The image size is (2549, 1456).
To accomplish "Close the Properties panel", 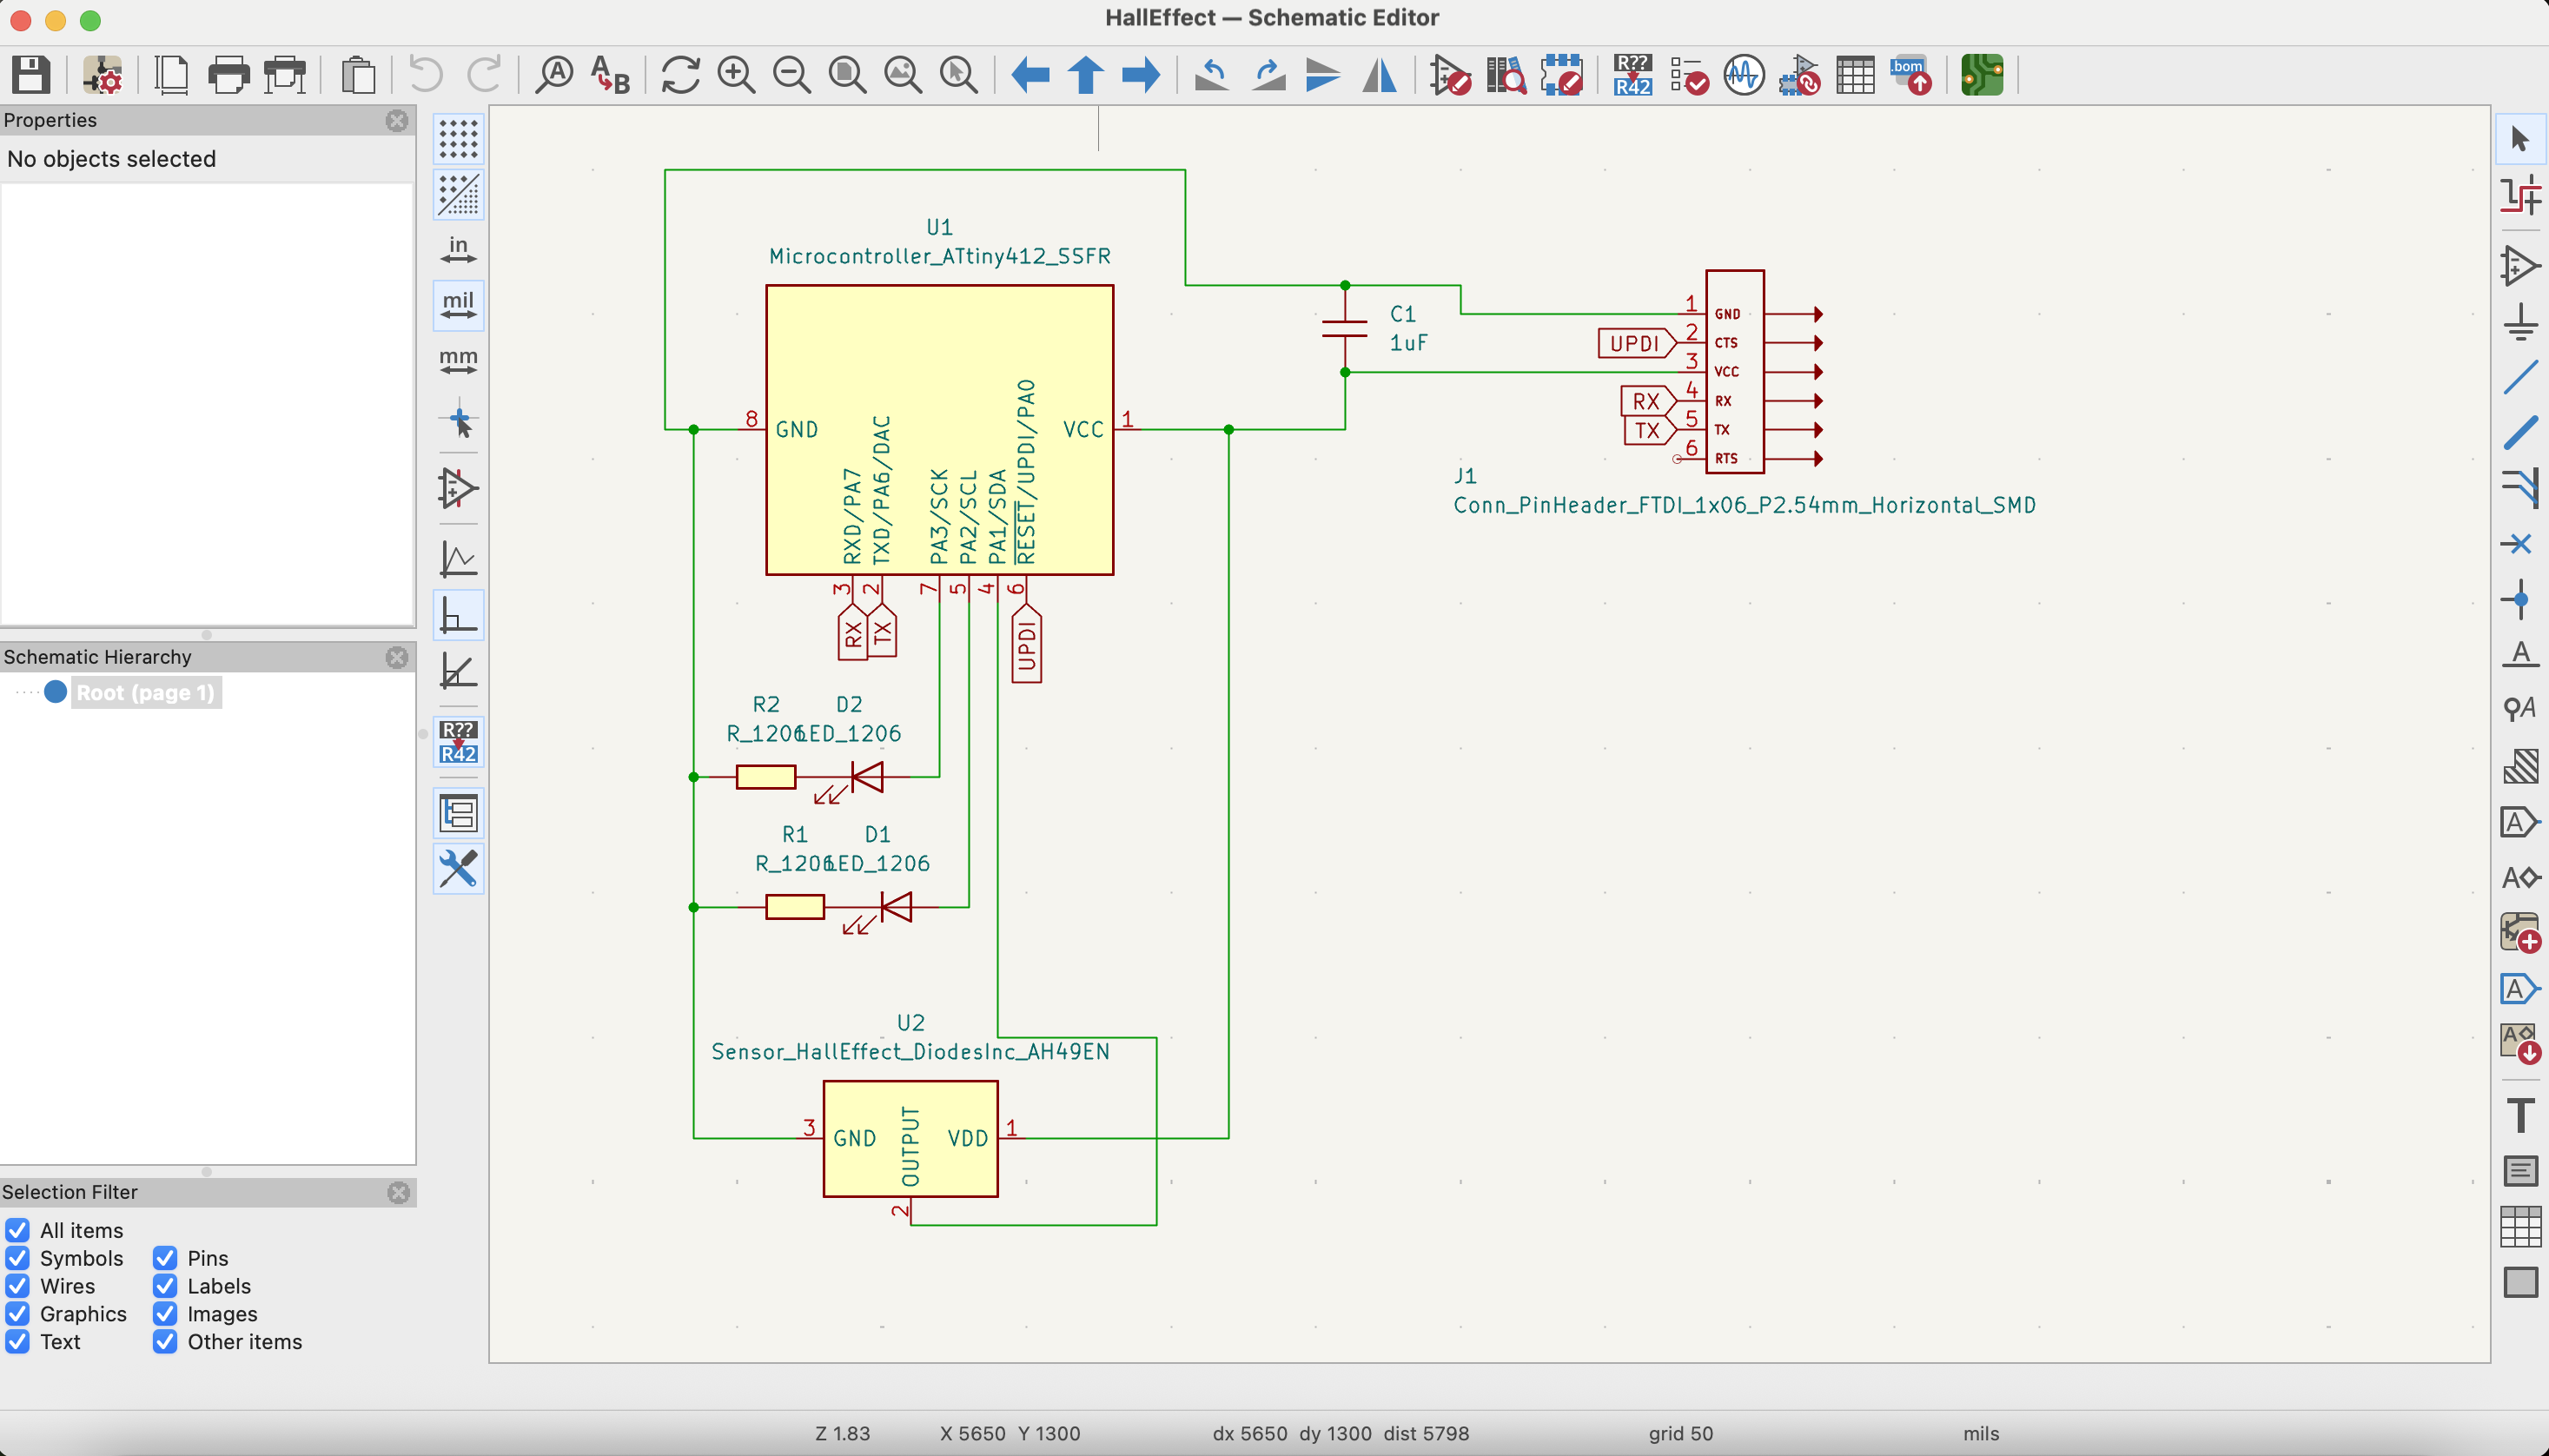I will pyautogui.click(x=397, y=120).
